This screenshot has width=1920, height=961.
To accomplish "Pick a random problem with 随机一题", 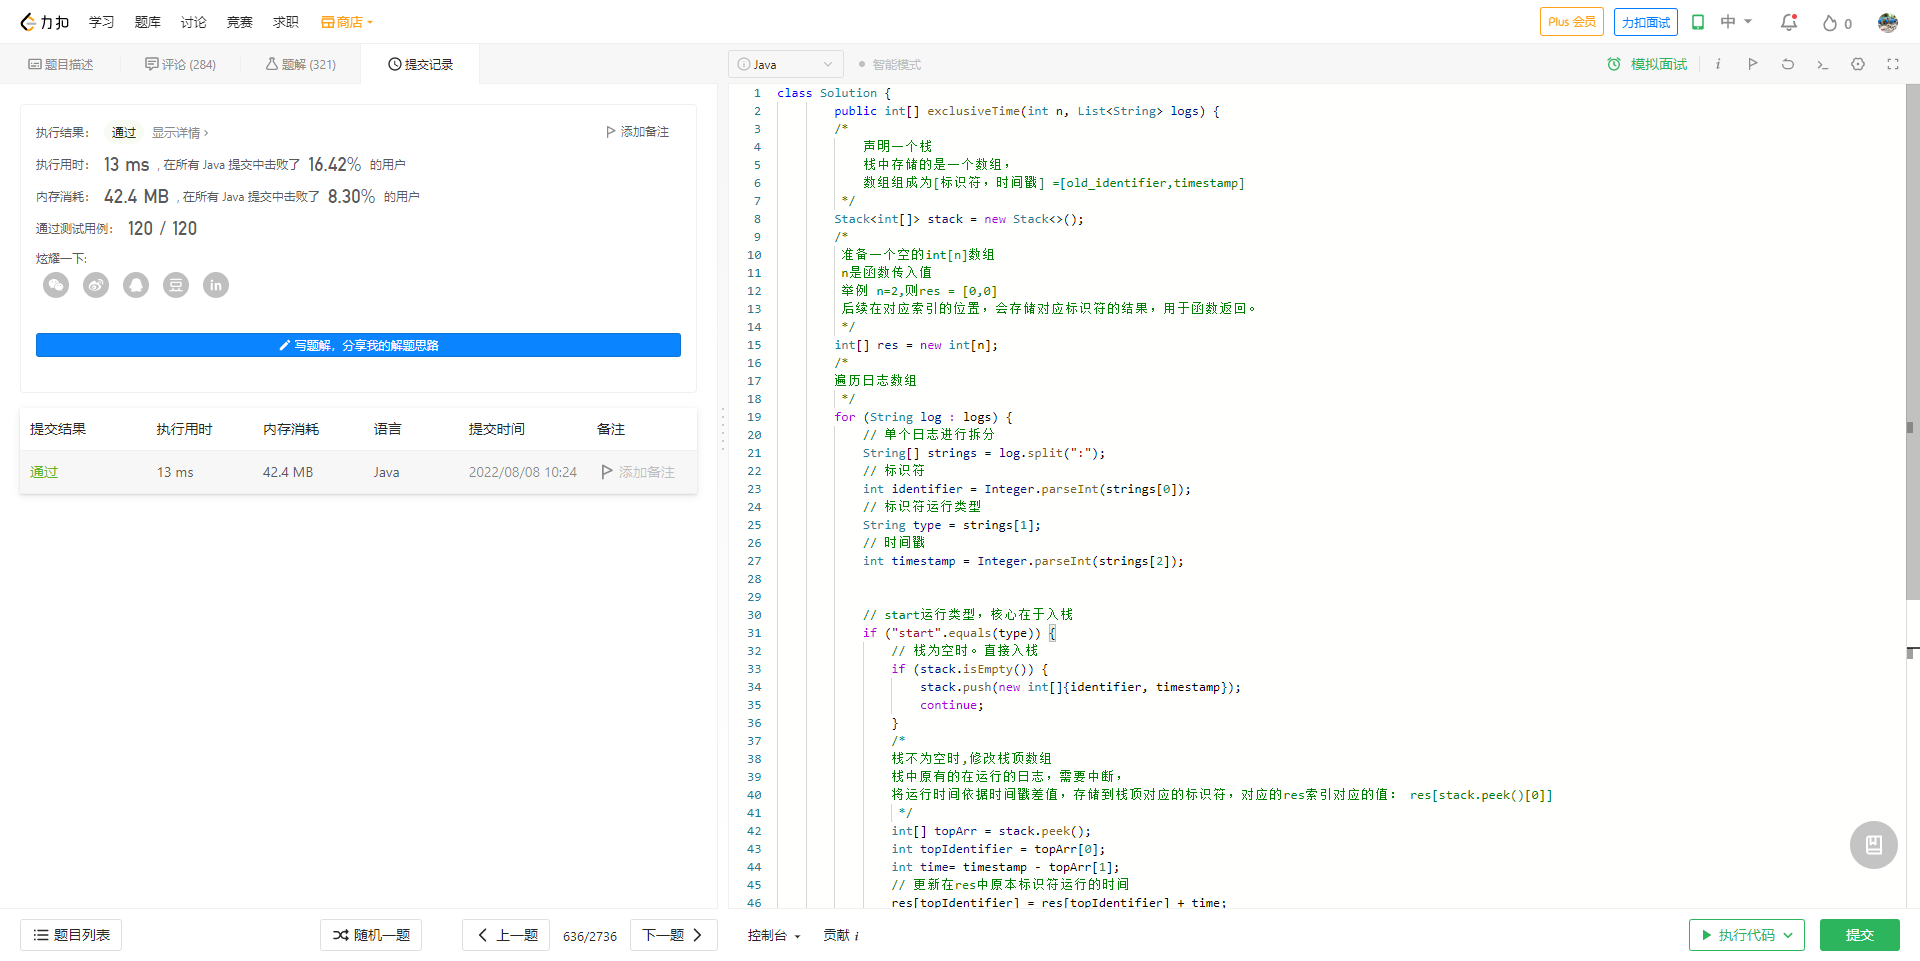I will 371,935.
